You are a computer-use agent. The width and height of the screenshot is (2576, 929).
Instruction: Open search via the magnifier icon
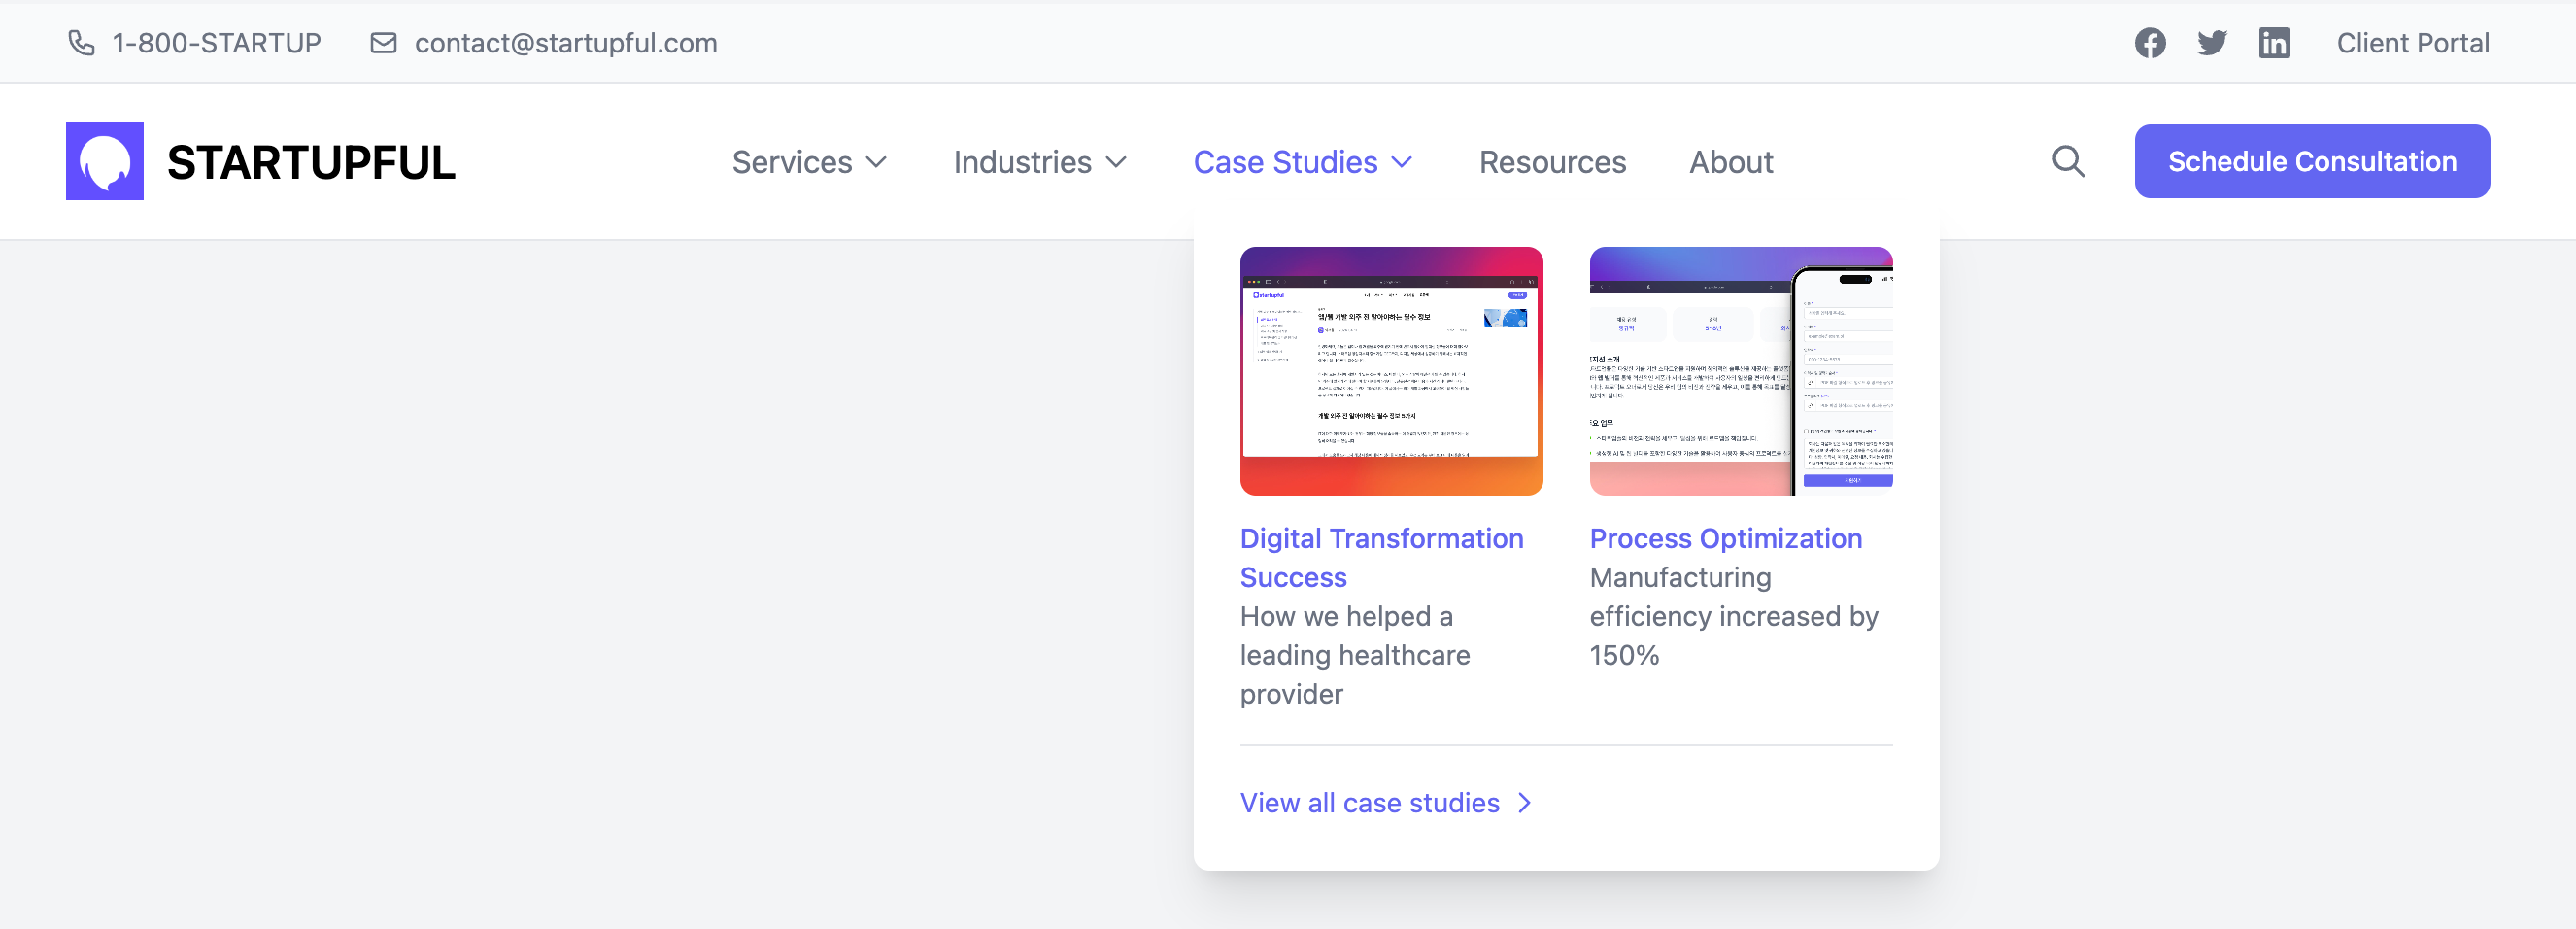(x=2068, y=161)
